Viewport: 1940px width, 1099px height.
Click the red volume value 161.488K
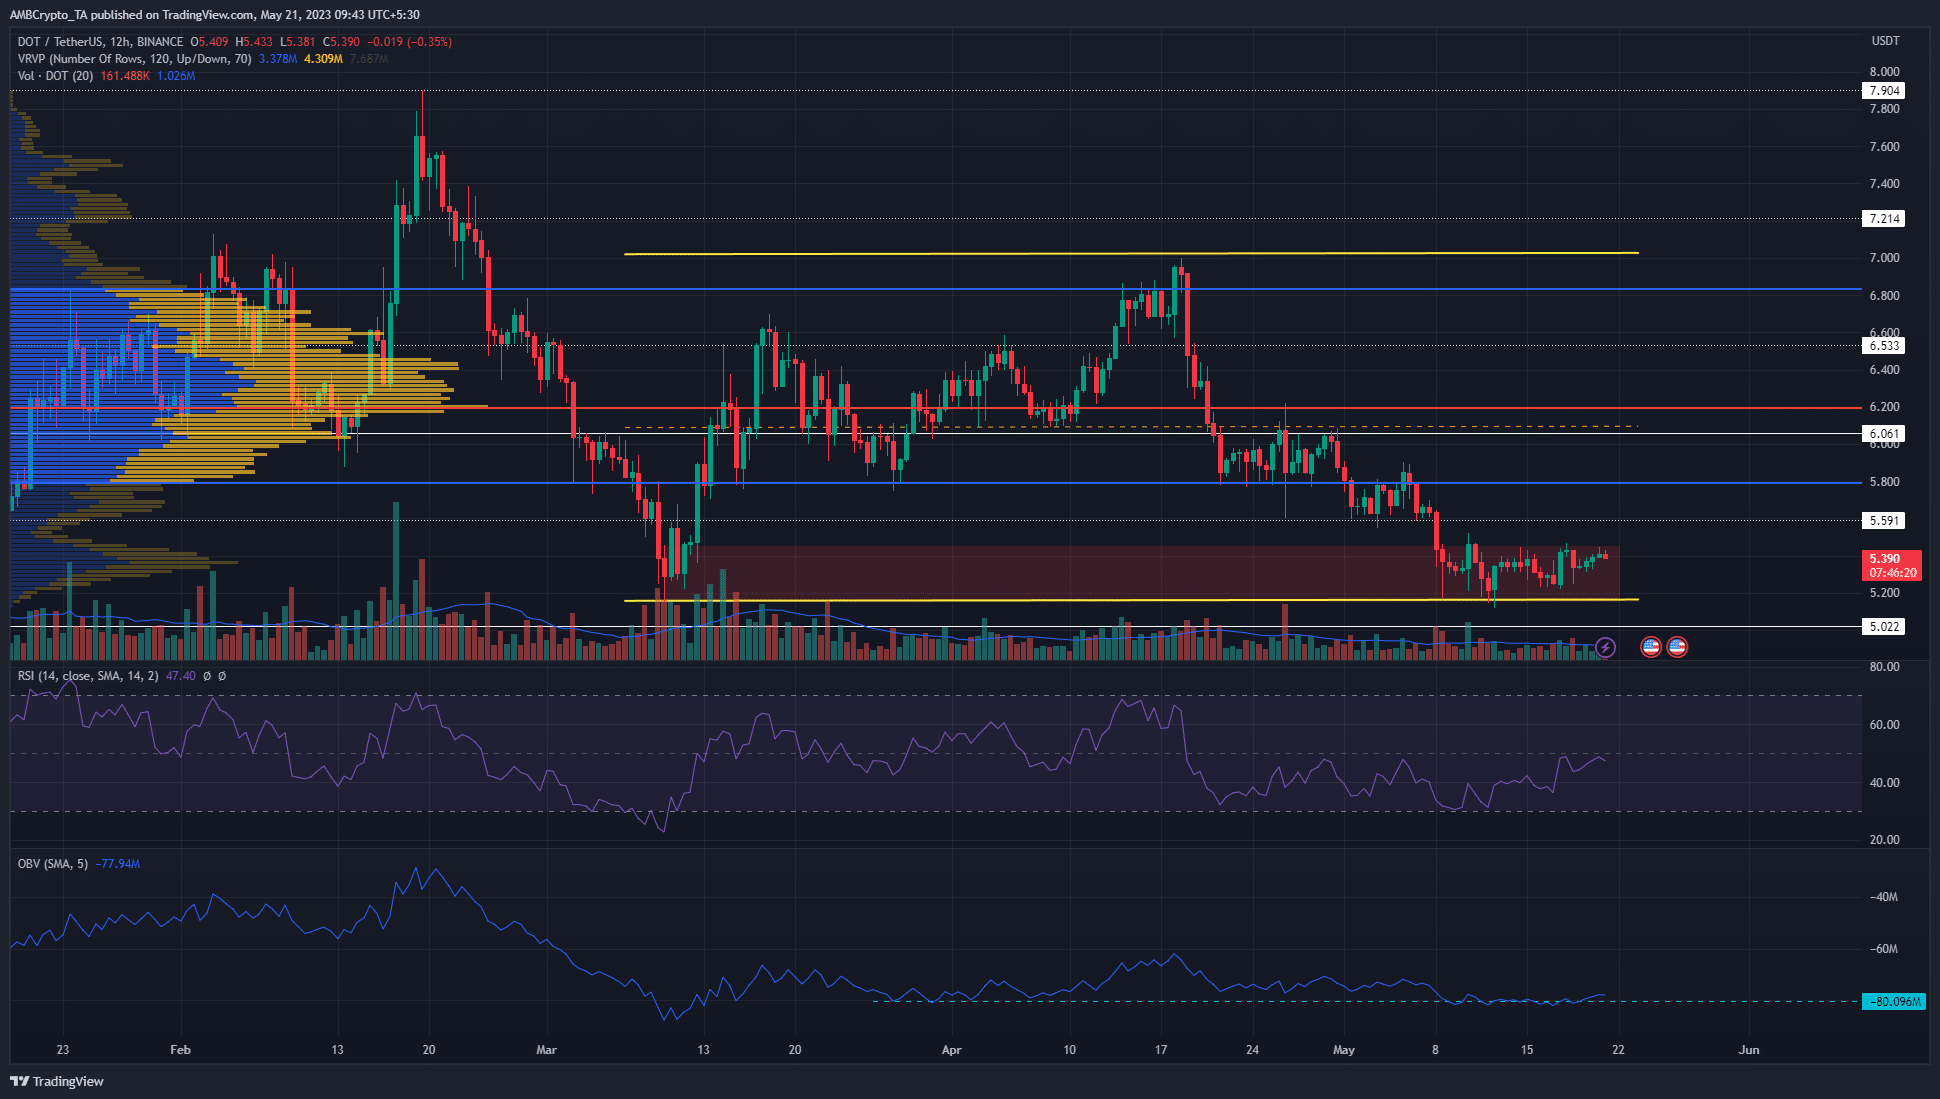(x=125, y=76)
